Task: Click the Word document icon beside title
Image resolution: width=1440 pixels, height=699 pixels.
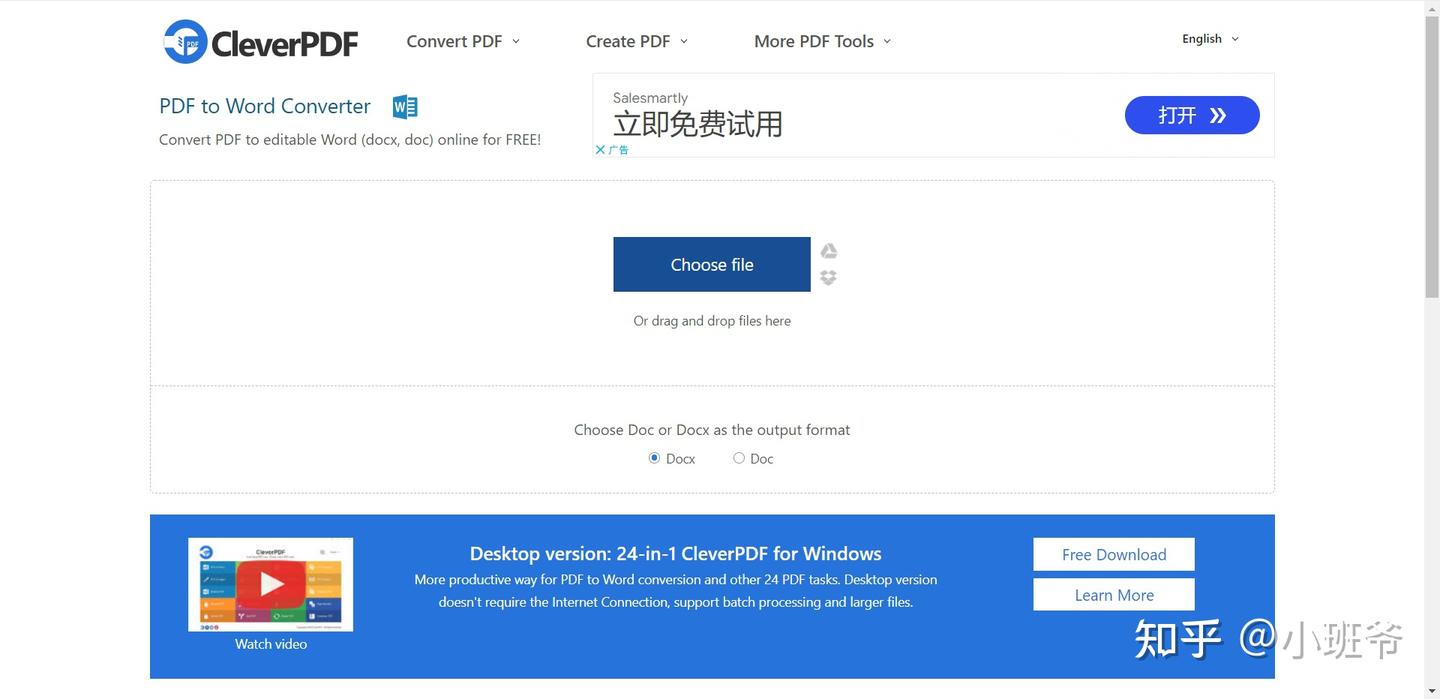Action: click(405, 107)
